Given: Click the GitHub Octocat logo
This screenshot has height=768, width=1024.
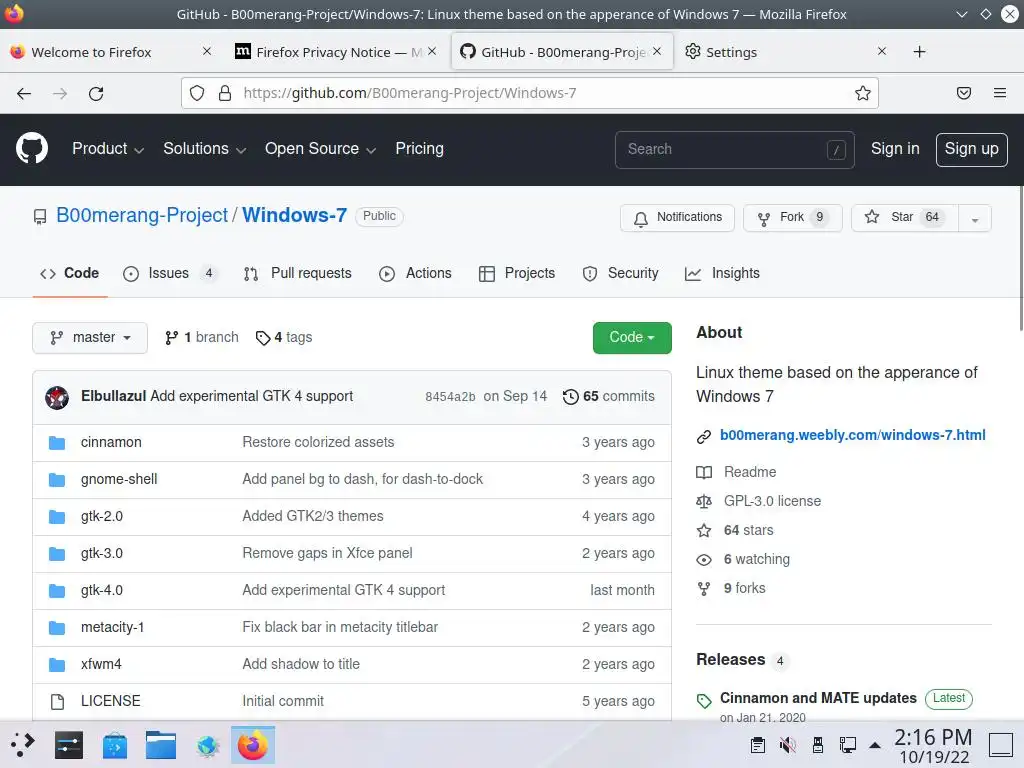Looking at the screenshot, I should (x=31, y=148).
